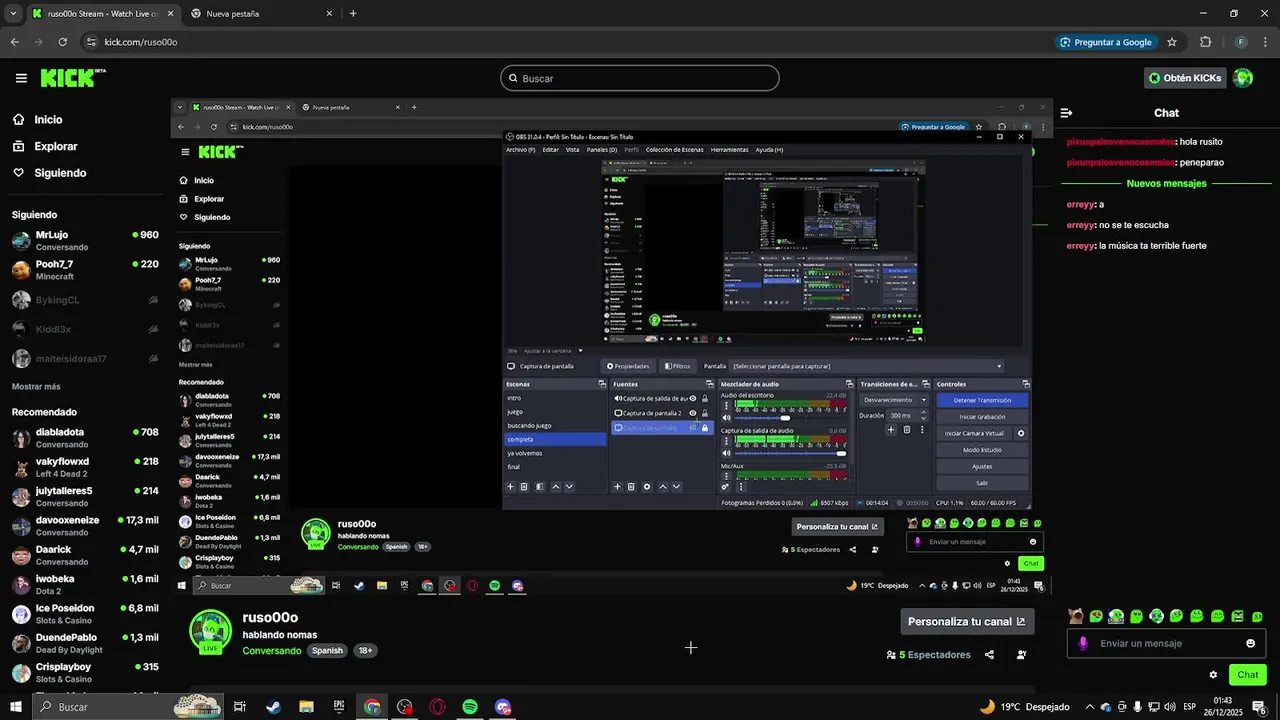Toggle eye for Captura de pantalla 2 in streamed OBS
Image resolution: width=1280 pixels, height=720 pixels.
692,413
